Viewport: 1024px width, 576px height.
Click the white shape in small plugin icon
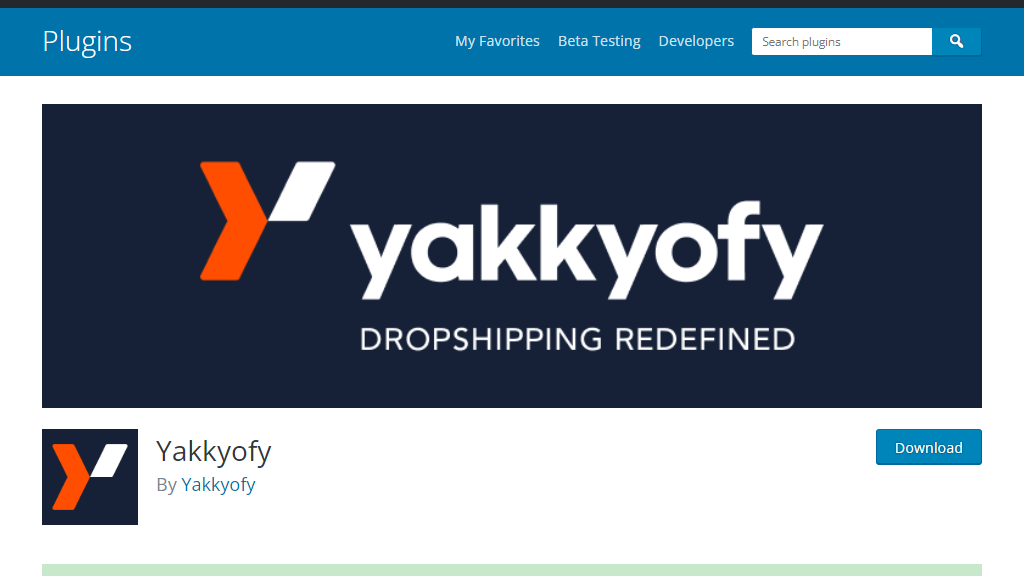pyautogui.click(x=109, y=460)
